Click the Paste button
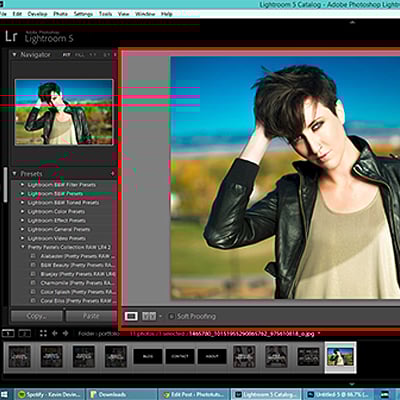 pos(91,316)
